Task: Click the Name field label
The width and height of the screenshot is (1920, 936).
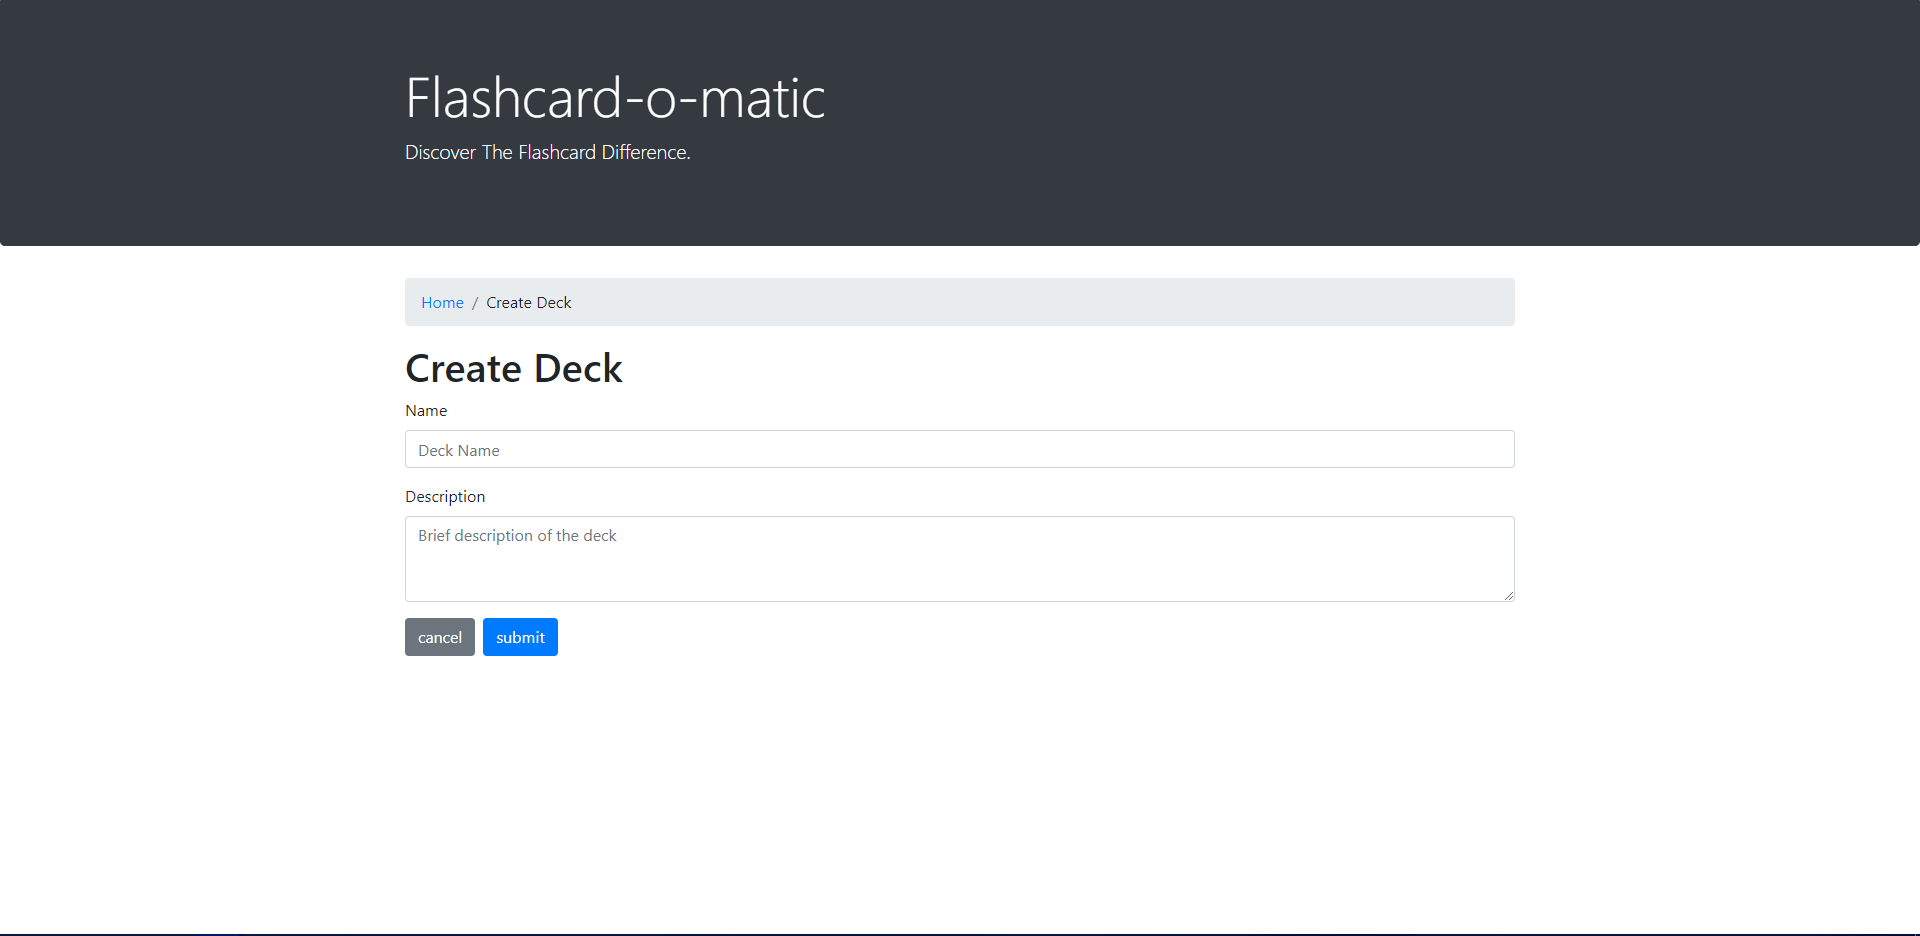Action: [x=426, y=410]
